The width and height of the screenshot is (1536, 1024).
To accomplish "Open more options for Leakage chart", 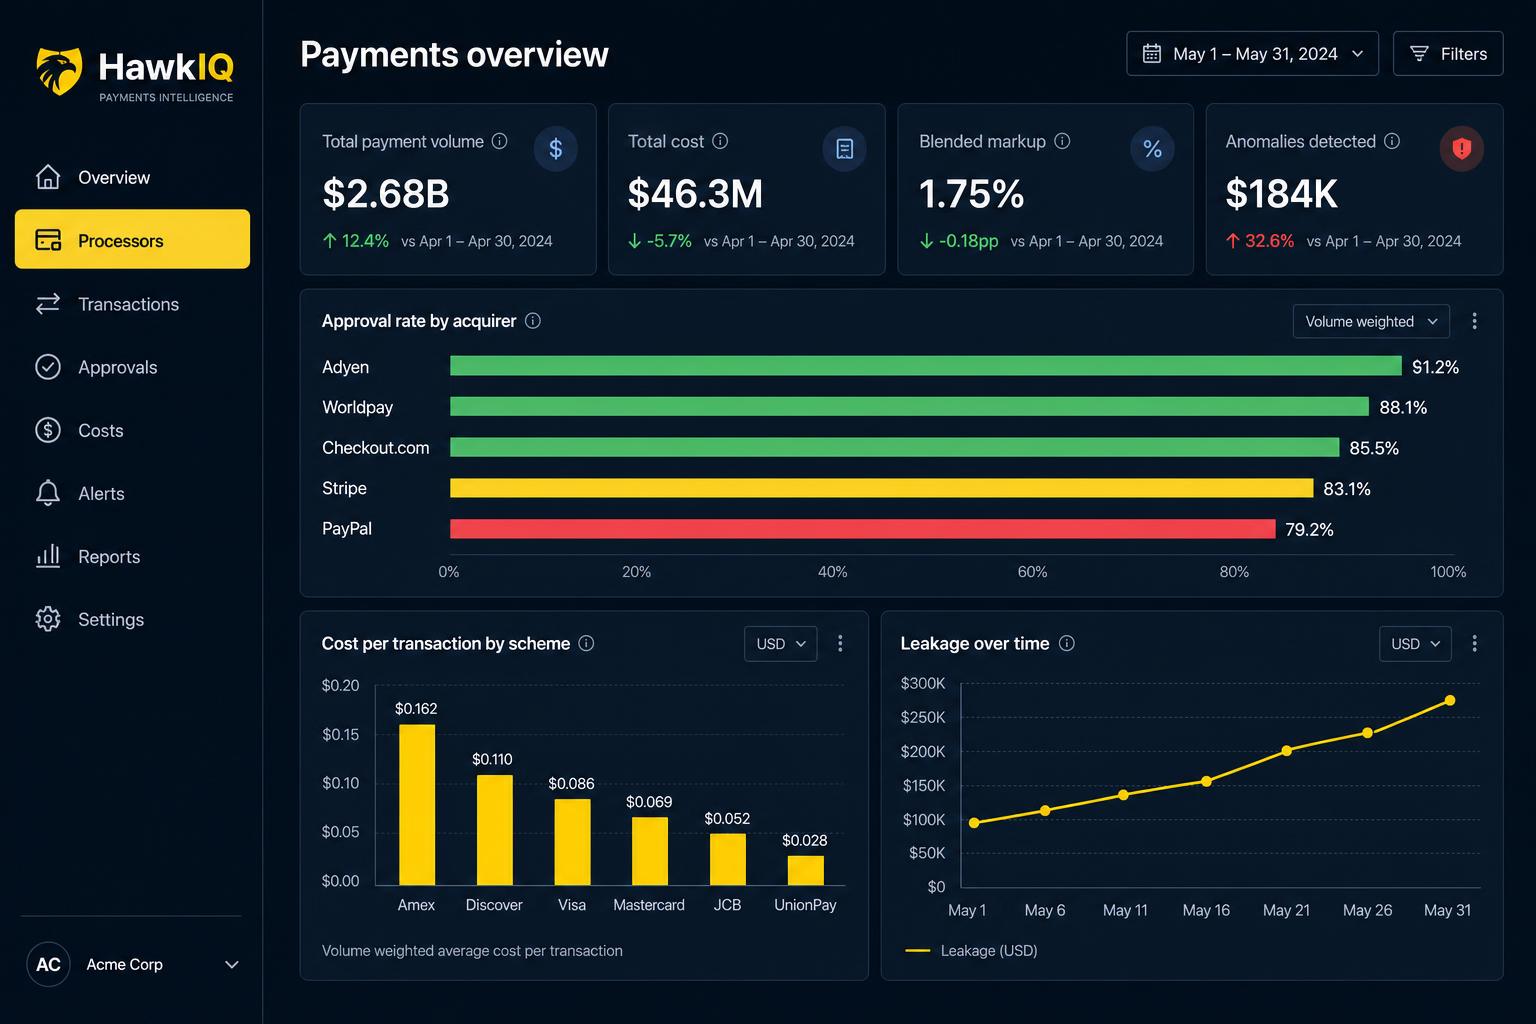I will (x=1474, y=643).
